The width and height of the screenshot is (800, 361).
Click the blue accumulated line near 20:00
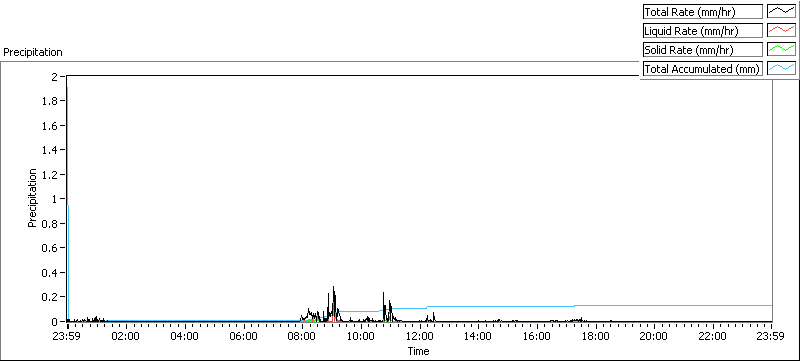654,305
